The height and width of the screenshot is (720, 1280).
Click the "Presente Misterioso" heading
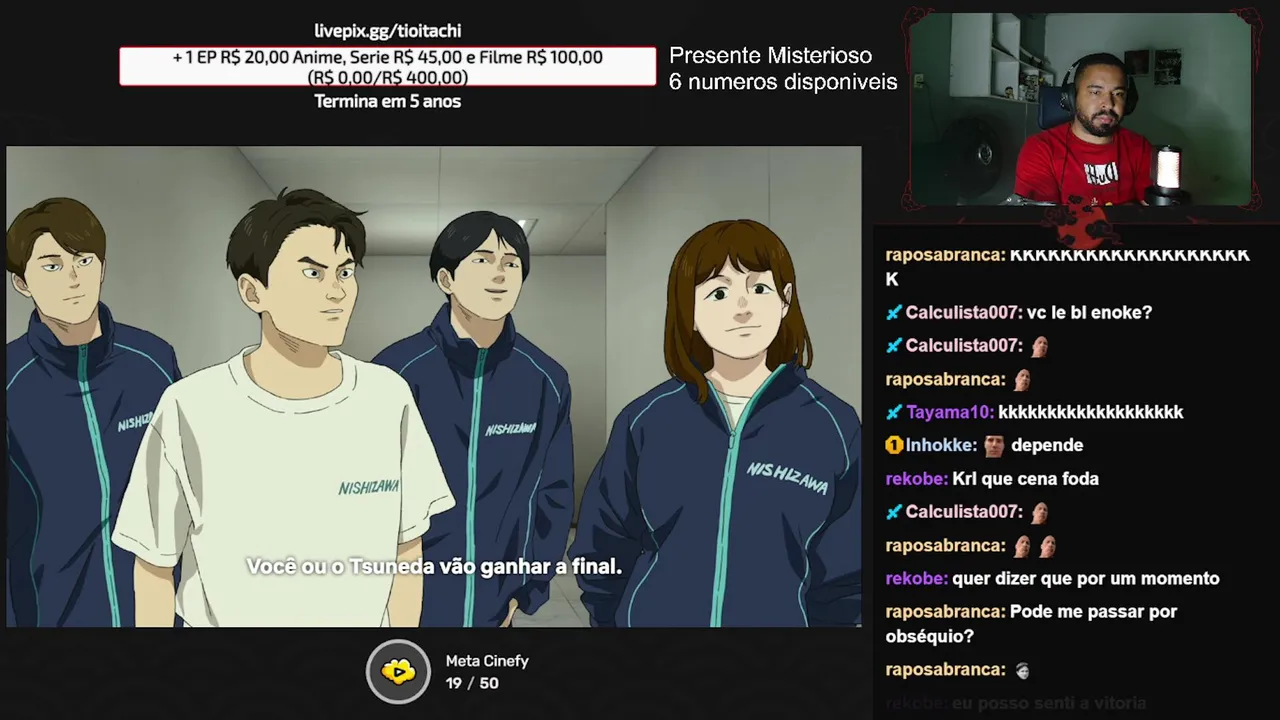pyautogui.click(x=770, y=56)
